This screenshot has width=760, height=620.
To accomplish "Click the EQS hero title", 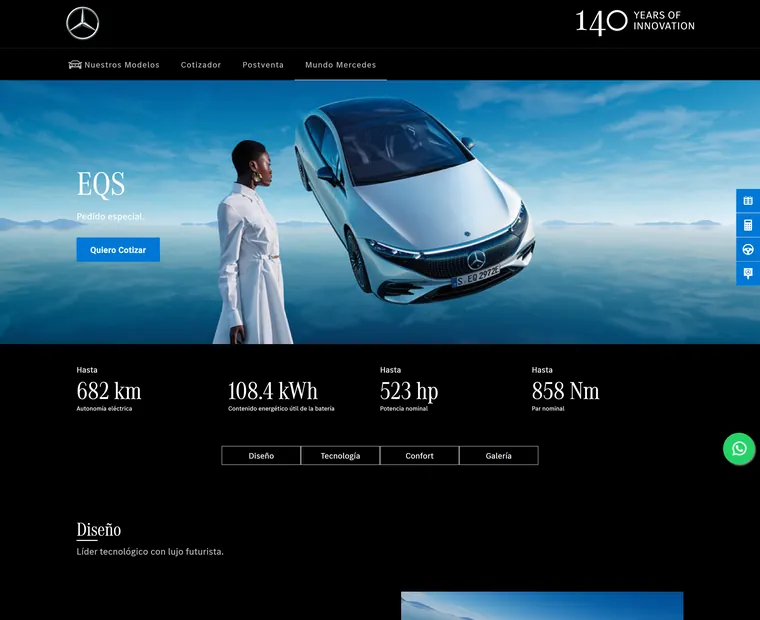I will (101, 184).
